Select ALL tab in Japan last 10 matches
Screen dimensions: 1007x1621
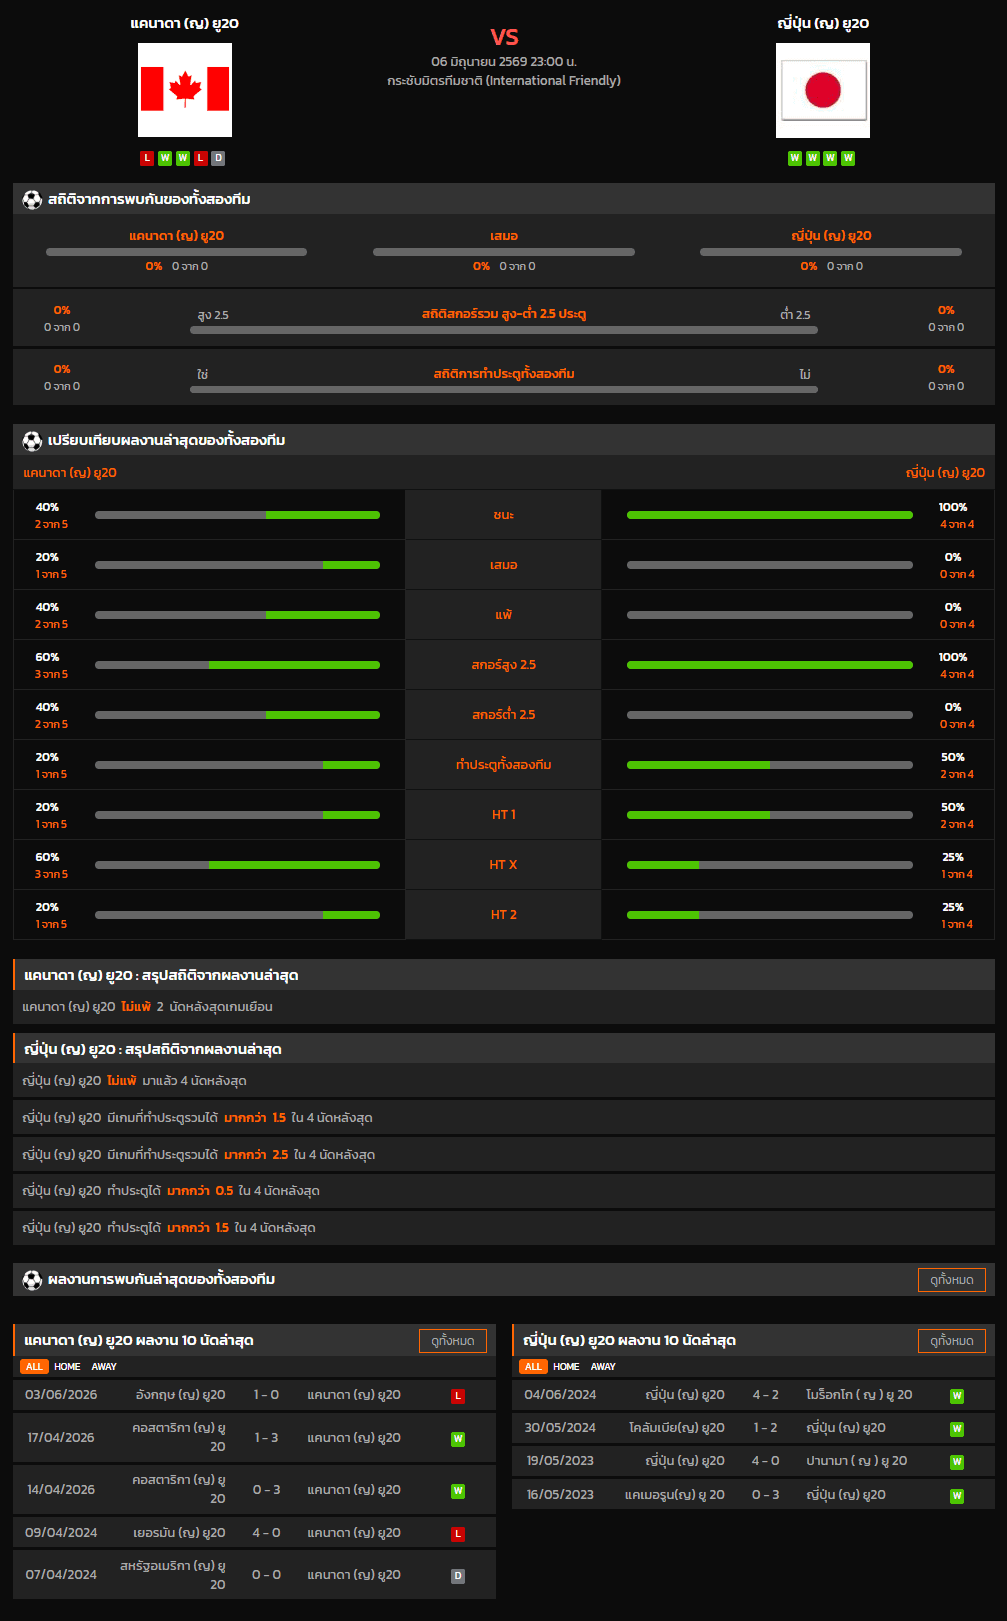tap(533, 1366)
